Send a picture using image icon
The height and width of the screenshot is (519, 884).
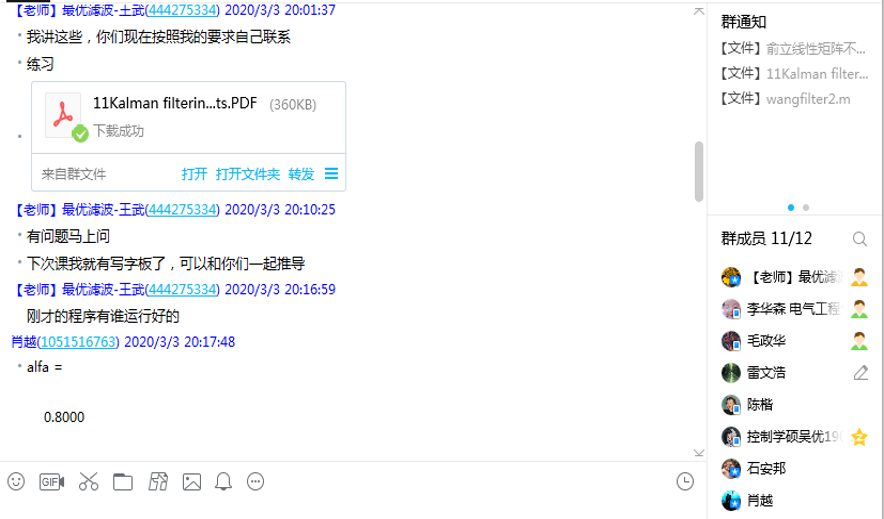(192, 482)
